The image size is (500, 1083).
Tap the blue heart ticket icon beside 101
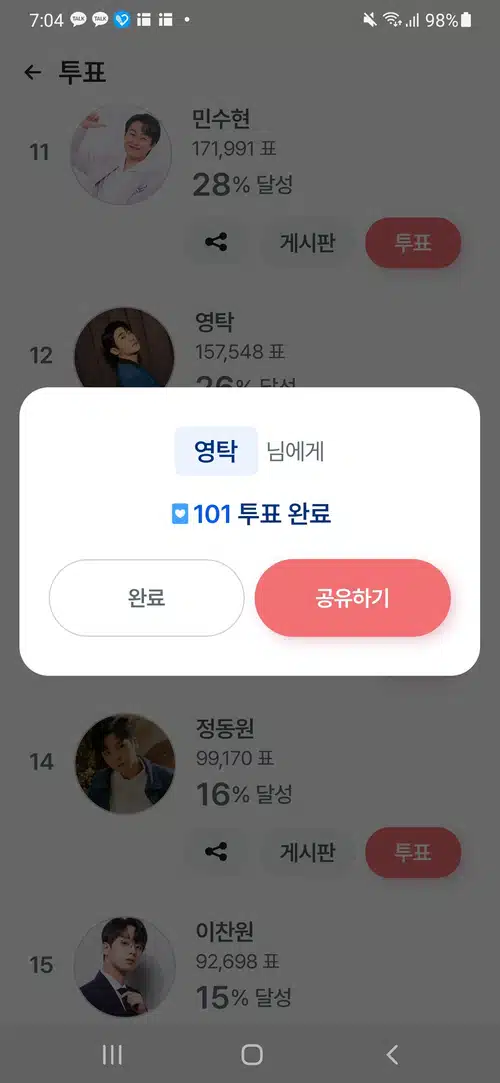click(180, 515)
